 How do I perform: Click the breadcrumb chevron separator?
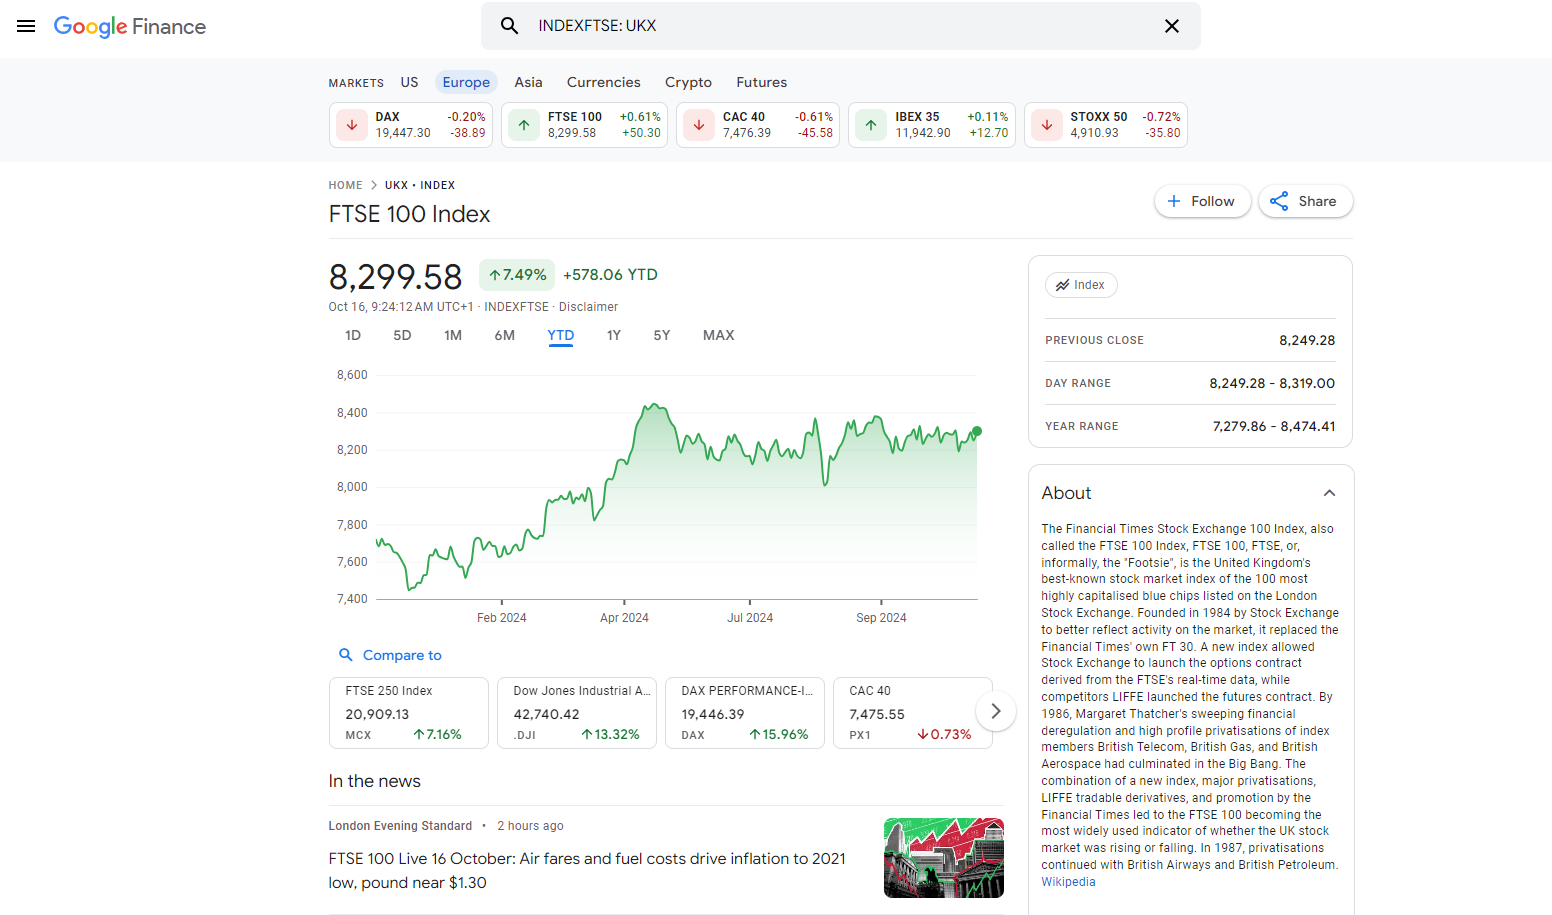tap(374, 185)
